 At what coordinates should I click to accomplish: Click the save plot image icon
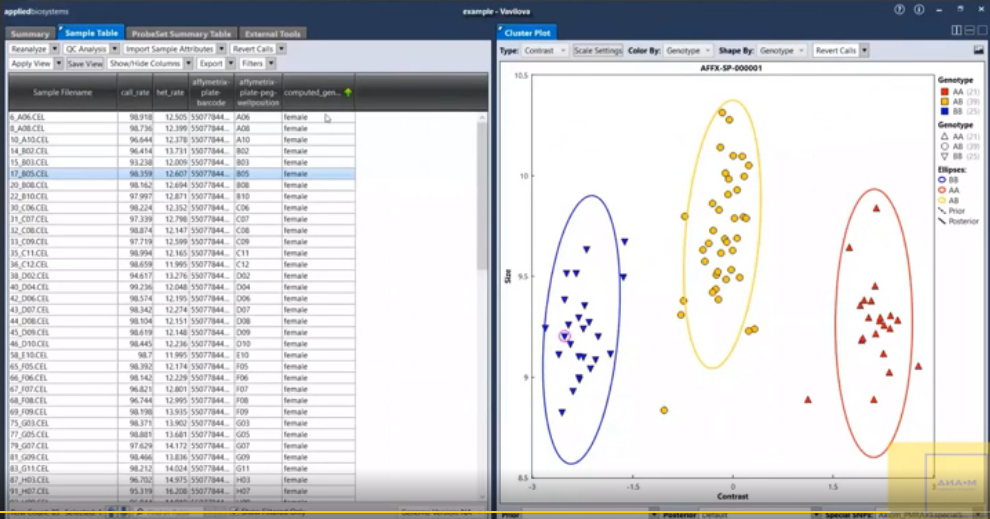[978, 50]
